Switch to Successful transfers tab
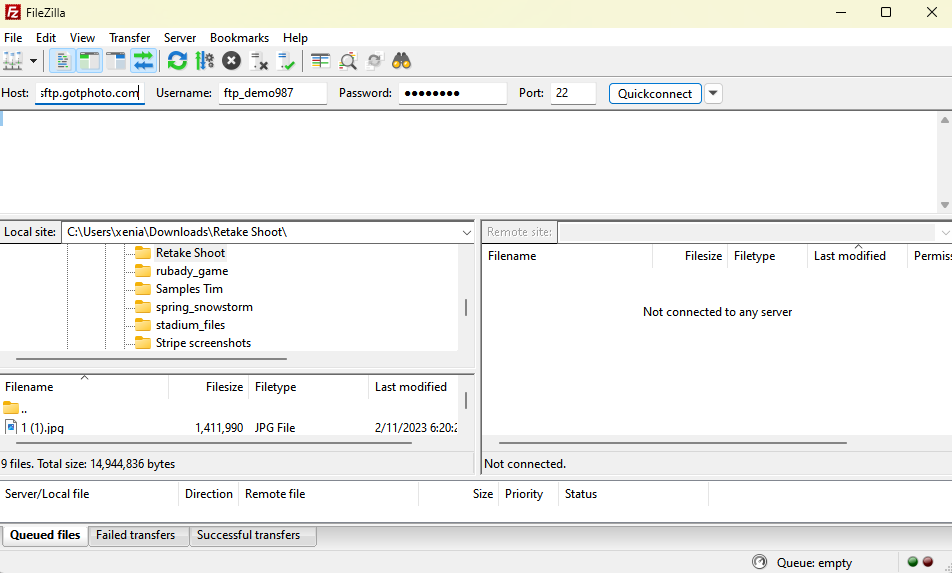Image resolution: width=952 pixels, height=573 pixels. (253, 535)
